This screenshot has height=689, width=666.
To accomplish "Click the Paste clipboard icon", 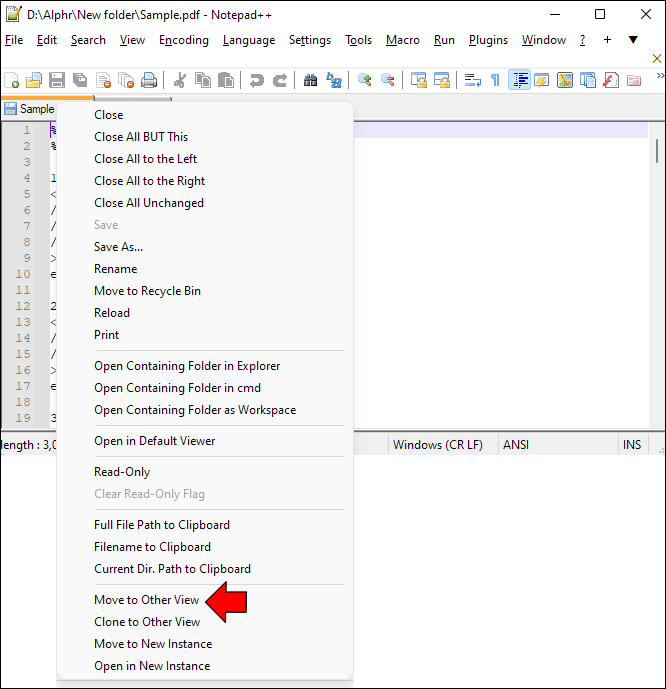I will (226, 80).
